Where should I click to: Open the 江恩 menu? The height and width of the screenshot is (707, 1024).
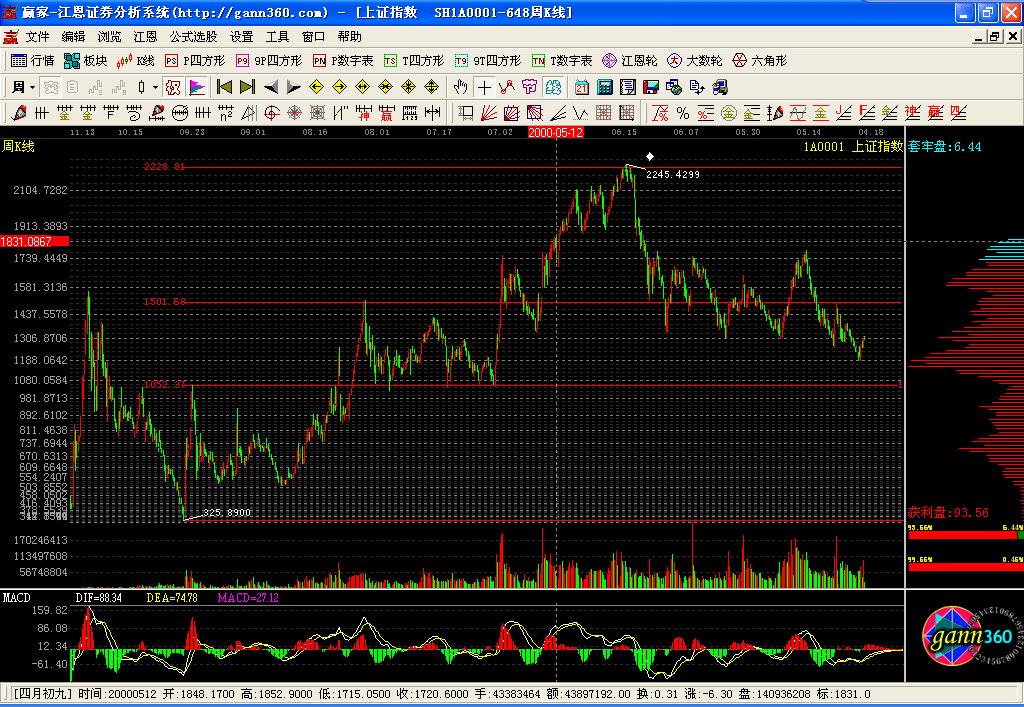tap(145, 36)
